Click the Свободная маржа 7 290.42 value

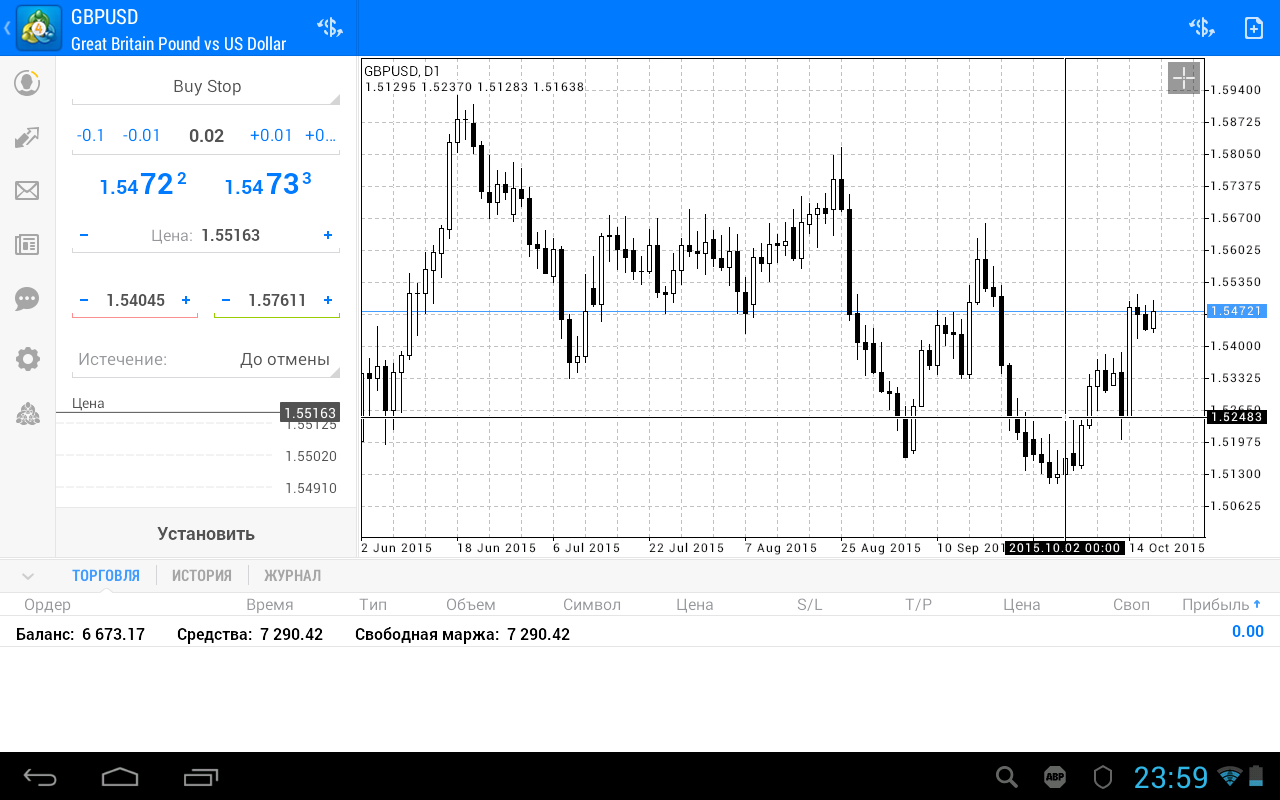(462, 634)
